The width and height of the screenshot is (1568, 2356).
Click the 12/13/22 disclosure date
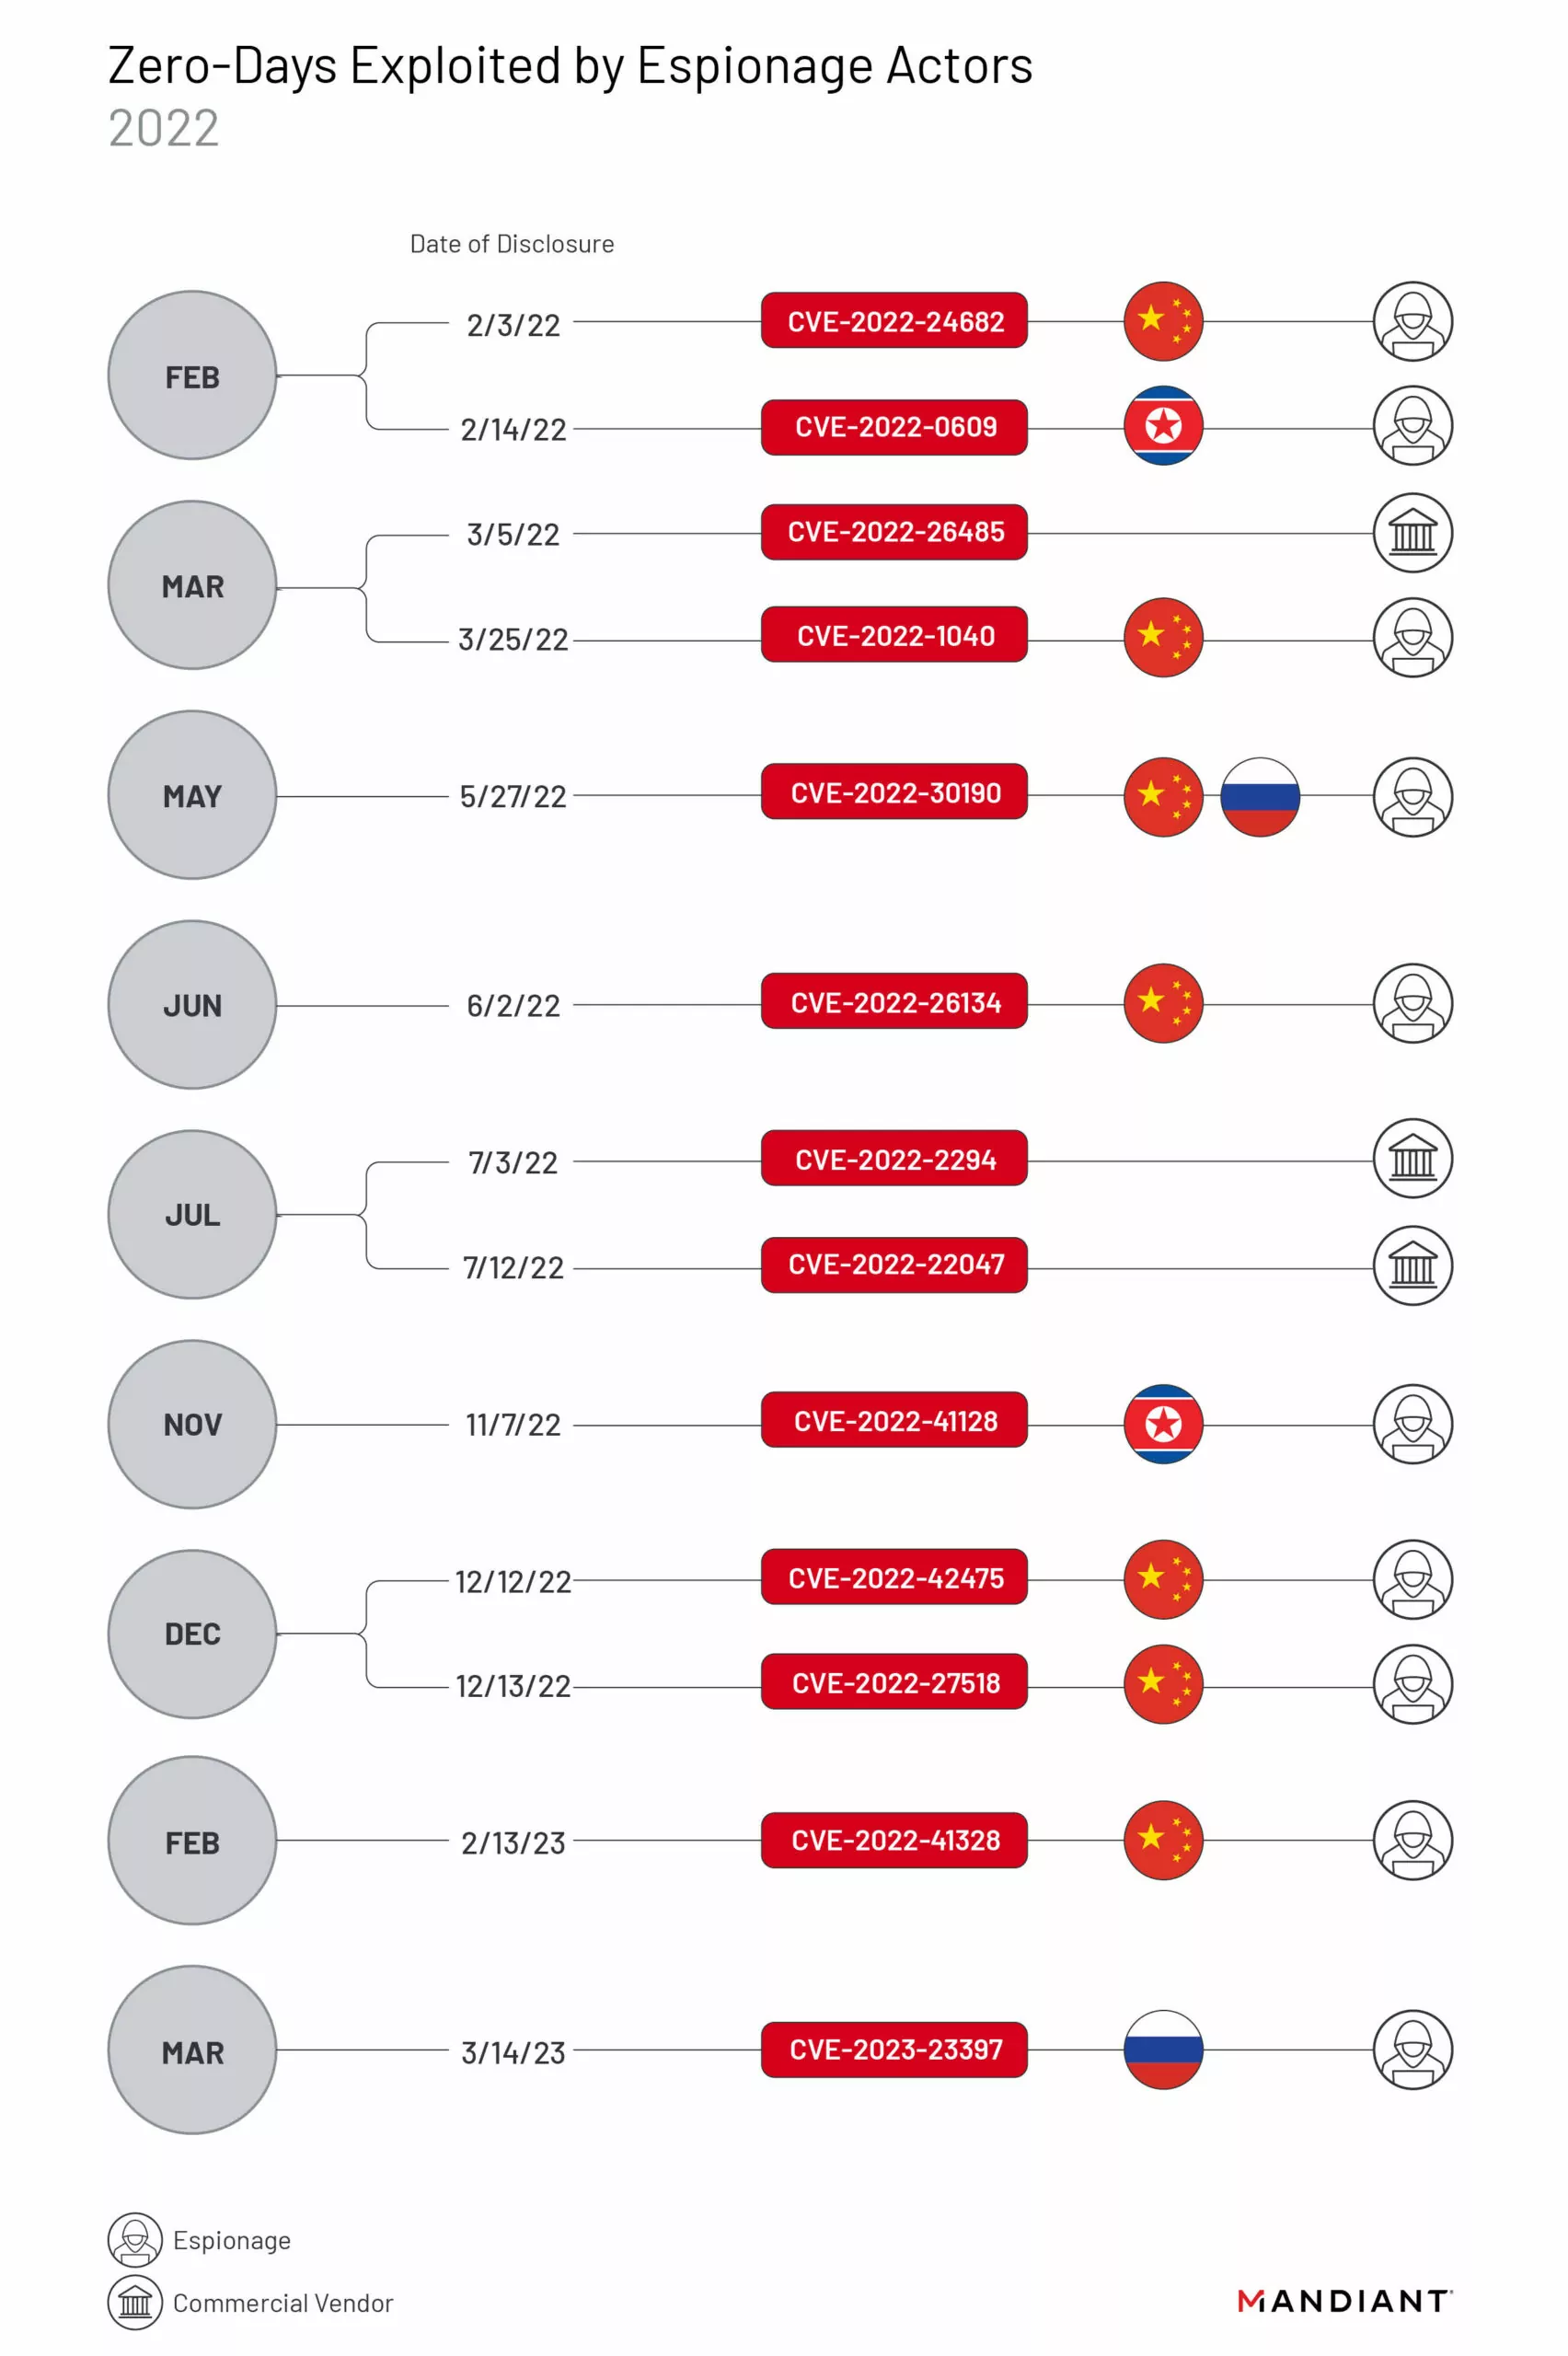(x=513, y=1686)
